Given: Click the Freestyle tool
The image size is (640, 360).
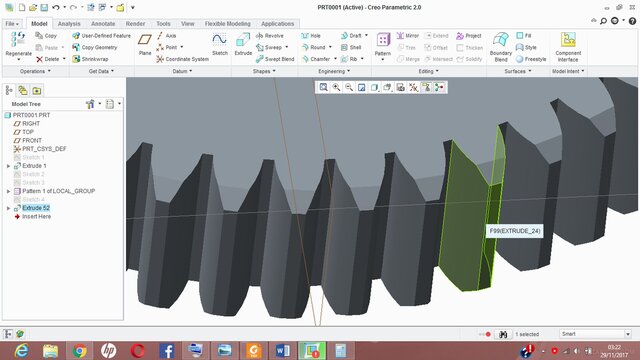Looking at the screenshot, I should pyautogui.click(x=531, y=59).
